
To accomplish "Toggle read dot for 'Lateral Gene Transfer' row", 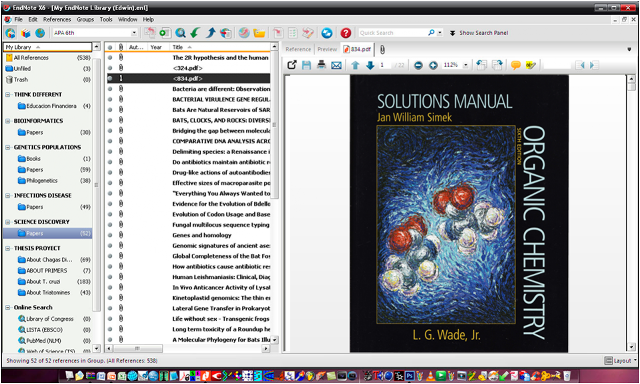I will click(x=110, y=308).
